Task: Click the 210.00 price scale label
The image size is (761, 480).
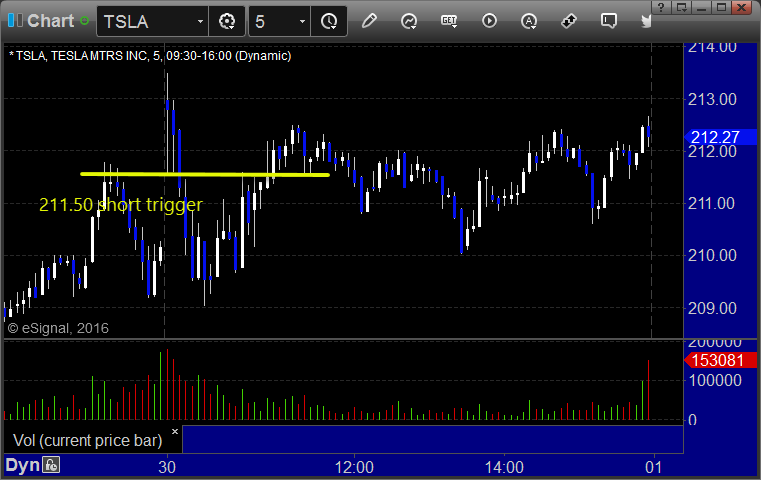Action: pos(712,255)
